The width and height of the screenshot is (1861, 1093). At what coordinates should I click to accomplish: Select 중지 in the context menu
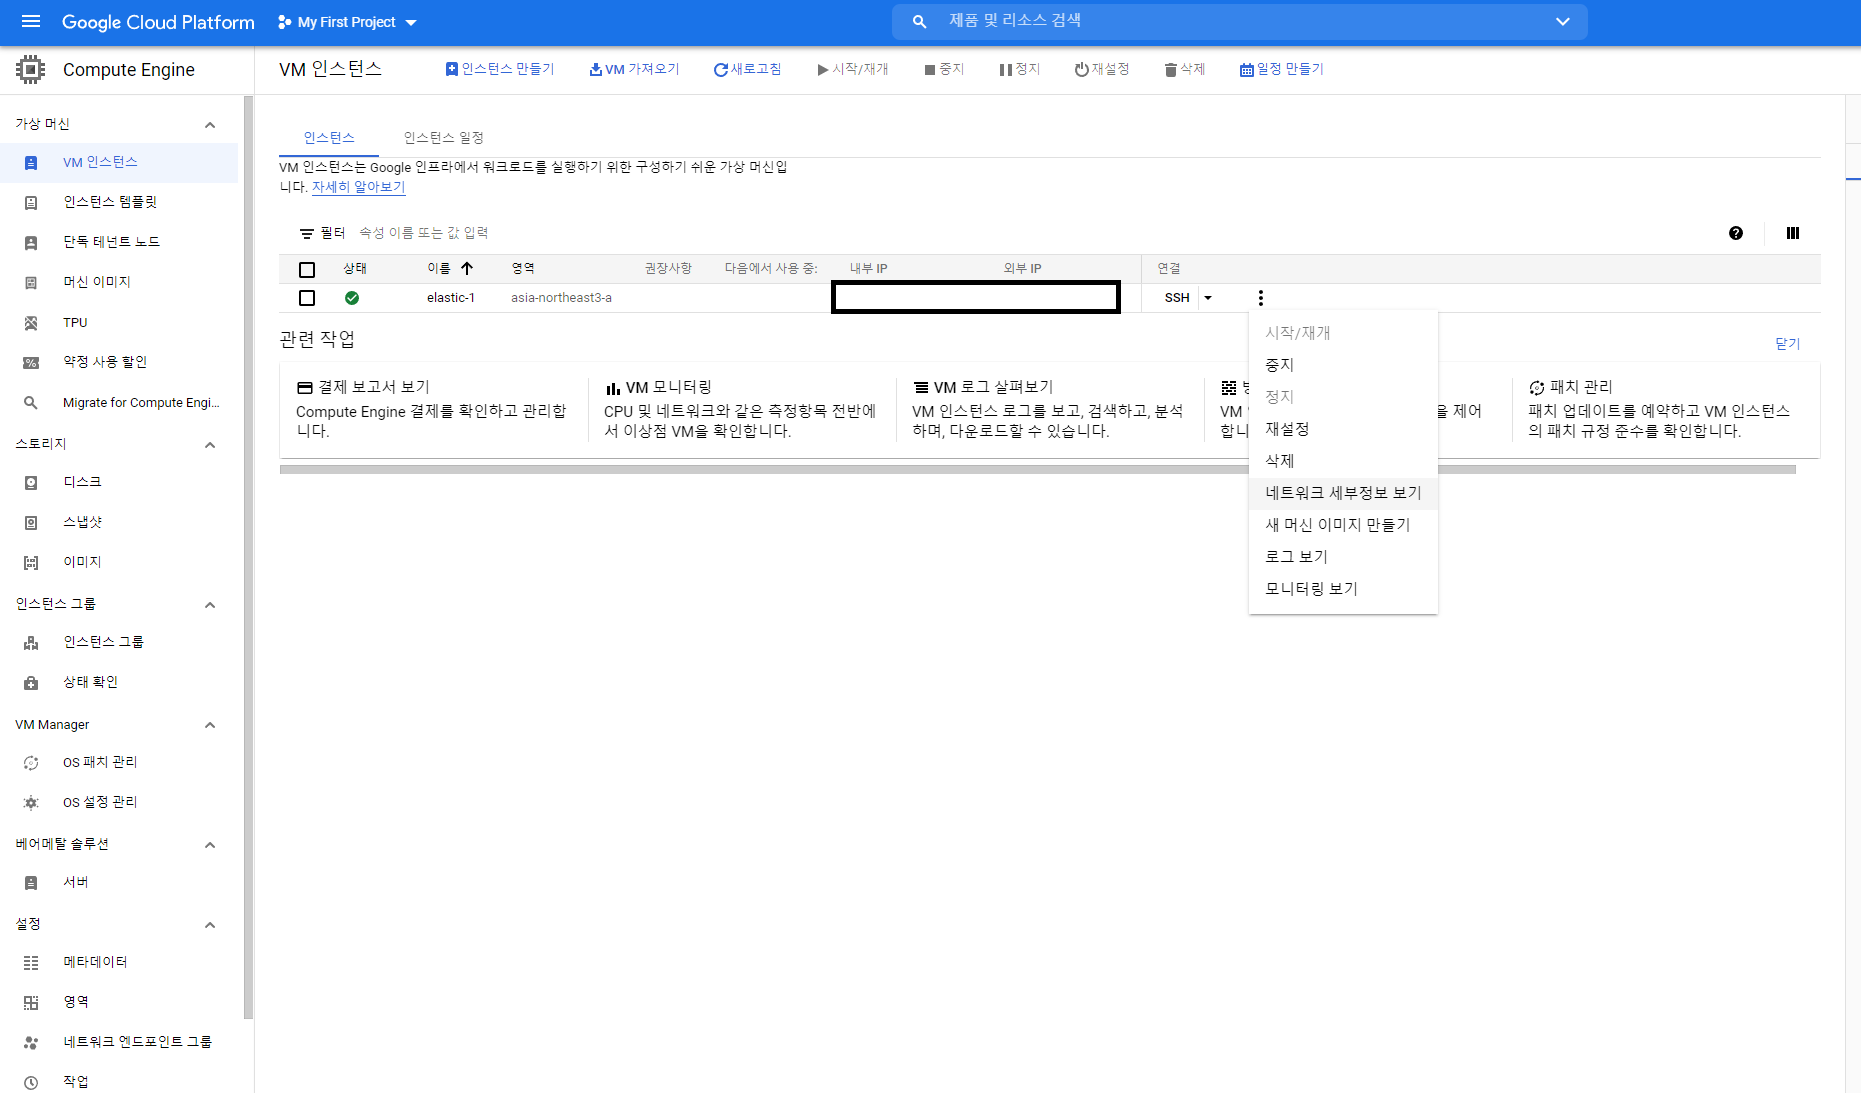pos(1343,365)
